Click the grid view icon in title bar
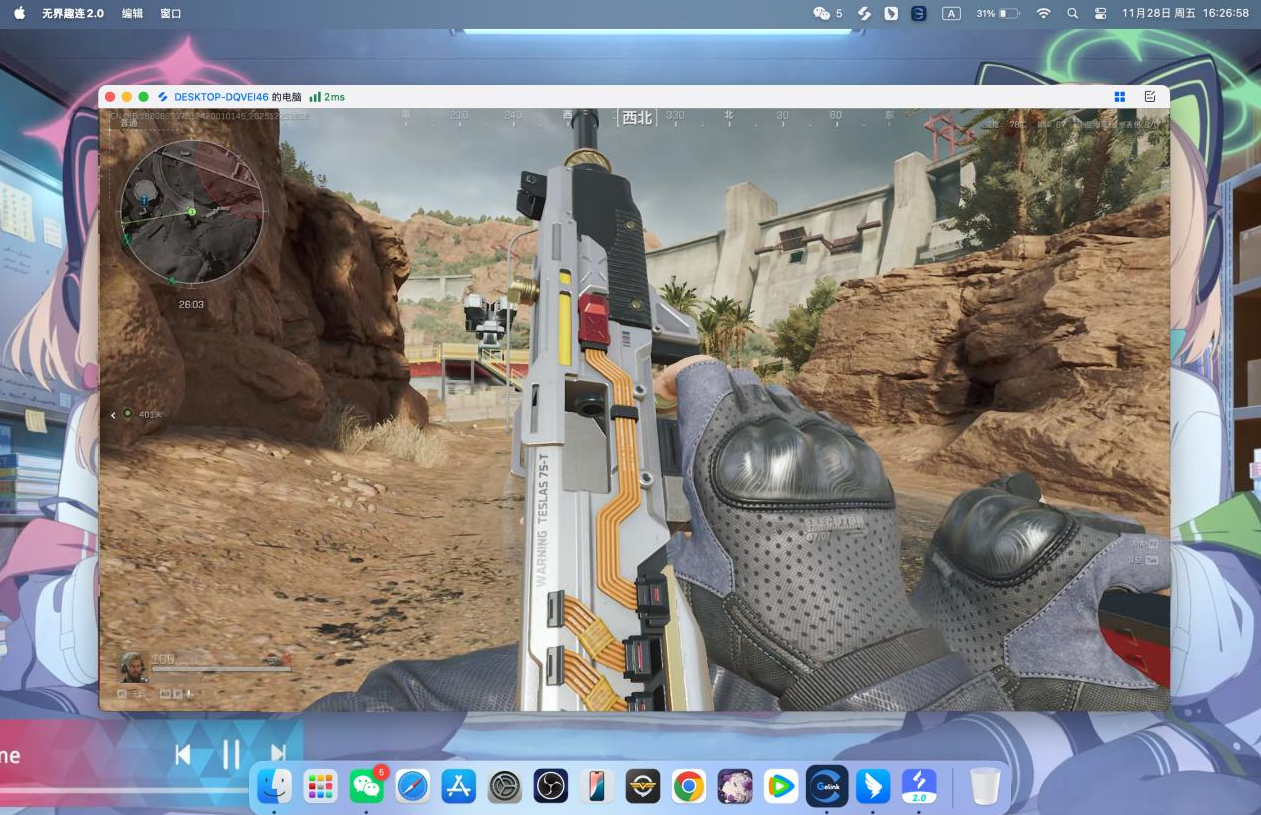This screenshot has width=1261, height=815. click(1120, 97)
